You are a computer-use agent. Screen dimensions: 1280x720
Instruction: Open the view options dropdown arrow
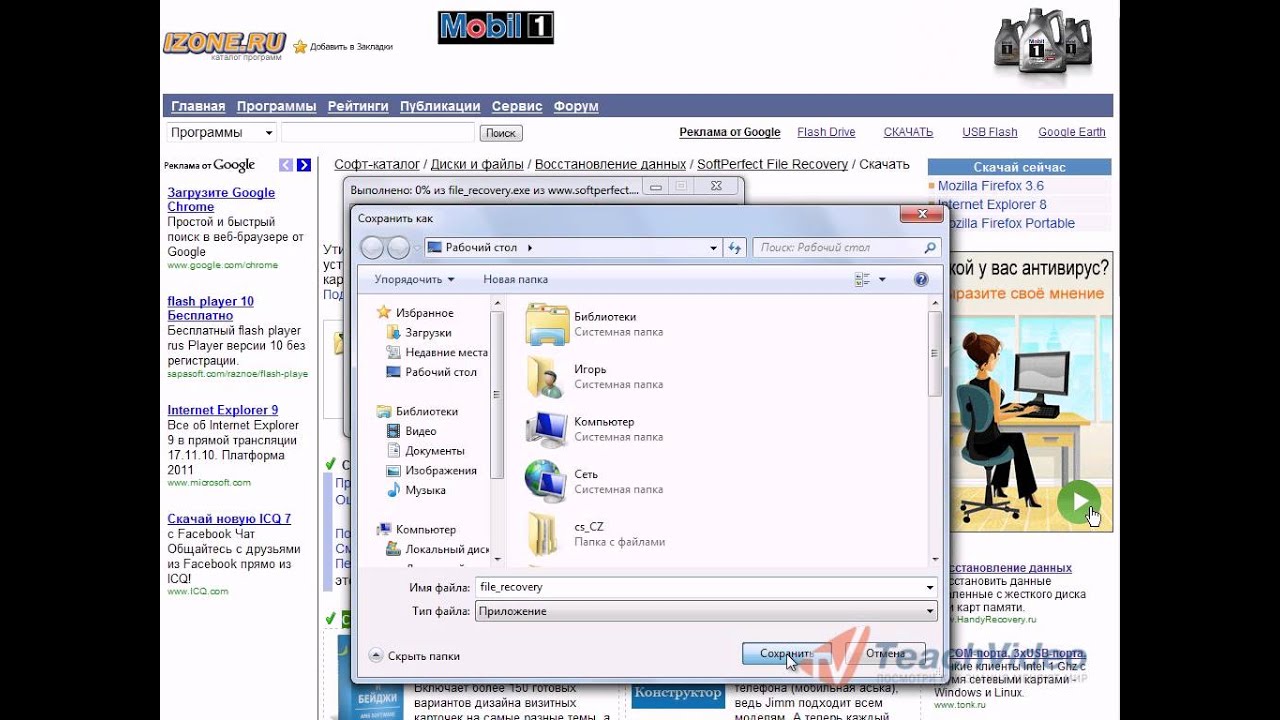881,280
